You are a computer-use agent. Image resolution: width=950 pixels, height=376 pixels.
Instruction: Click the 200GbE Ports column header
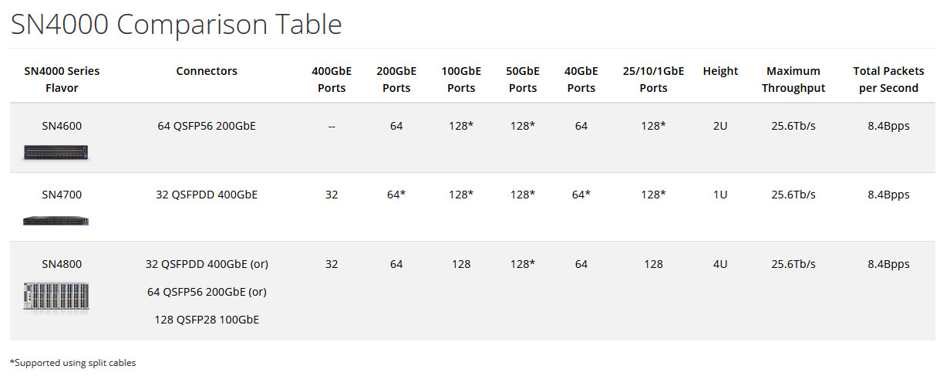[396, 79]
